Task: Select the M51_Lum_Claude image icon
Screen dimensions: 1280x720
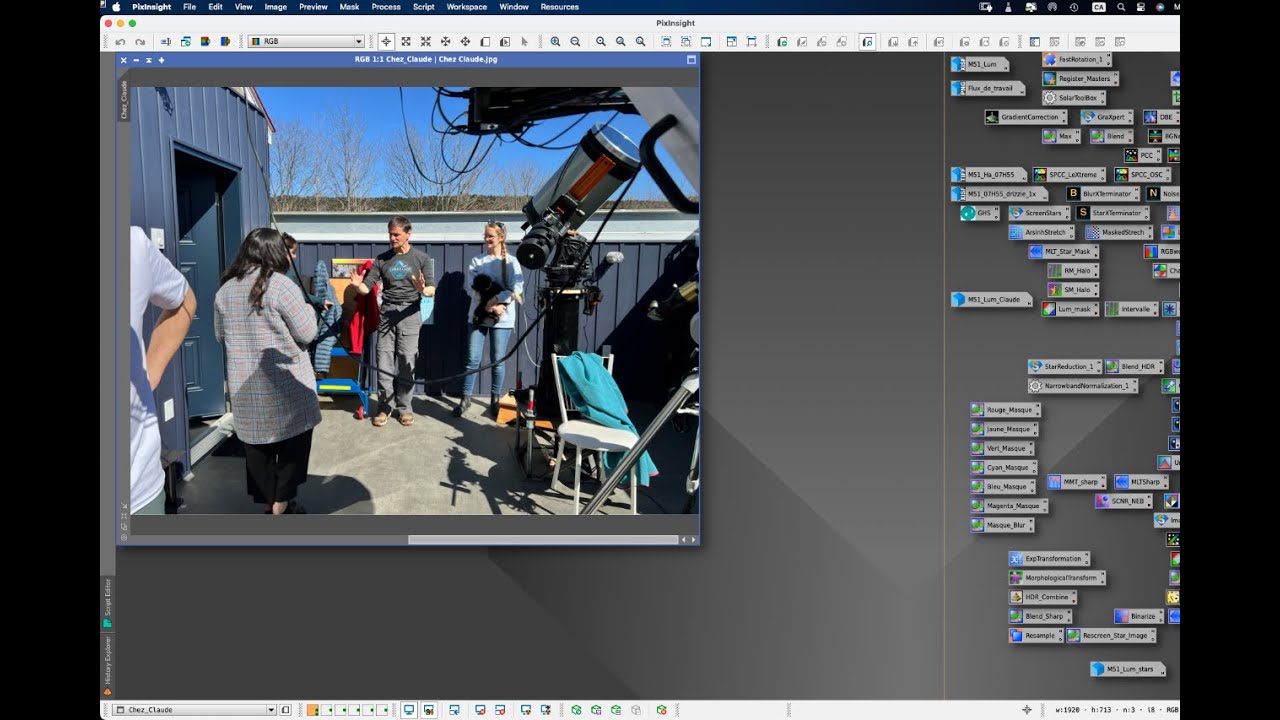Action: pyautogui.click(x=990, y=299)
